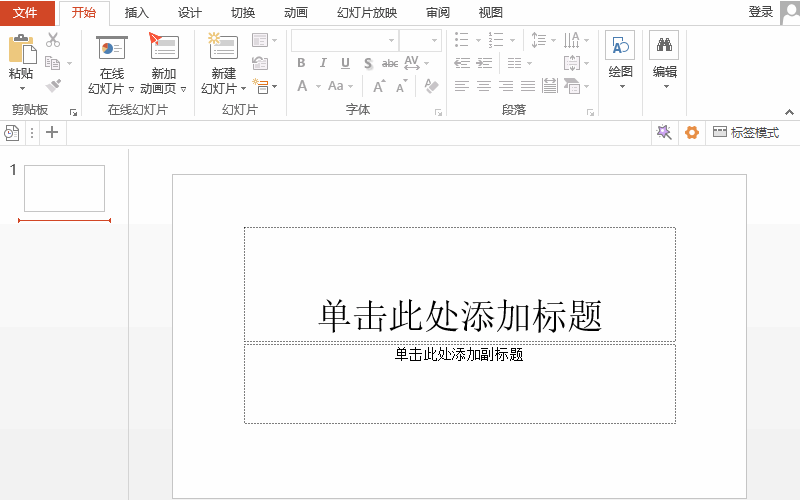Click the Cut scissors icon
The image size is (800, 500).
pos(53,40)
